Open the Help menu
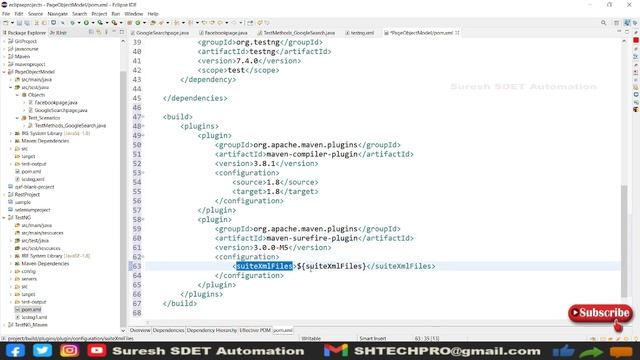This screenshot has height=360, width=640. pyautogui.click(x=153, y=14)
